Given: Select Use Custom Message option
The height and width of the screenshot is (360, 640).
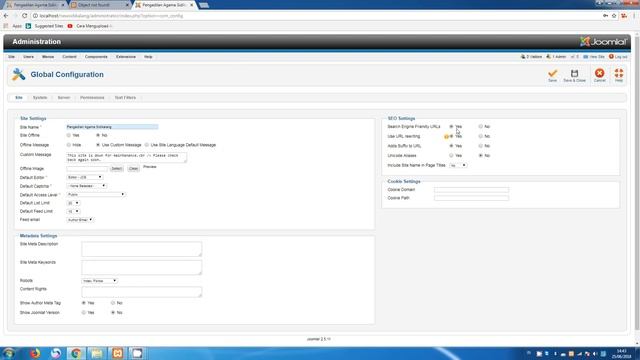Looking at the screenshot, I should point(98,145).
